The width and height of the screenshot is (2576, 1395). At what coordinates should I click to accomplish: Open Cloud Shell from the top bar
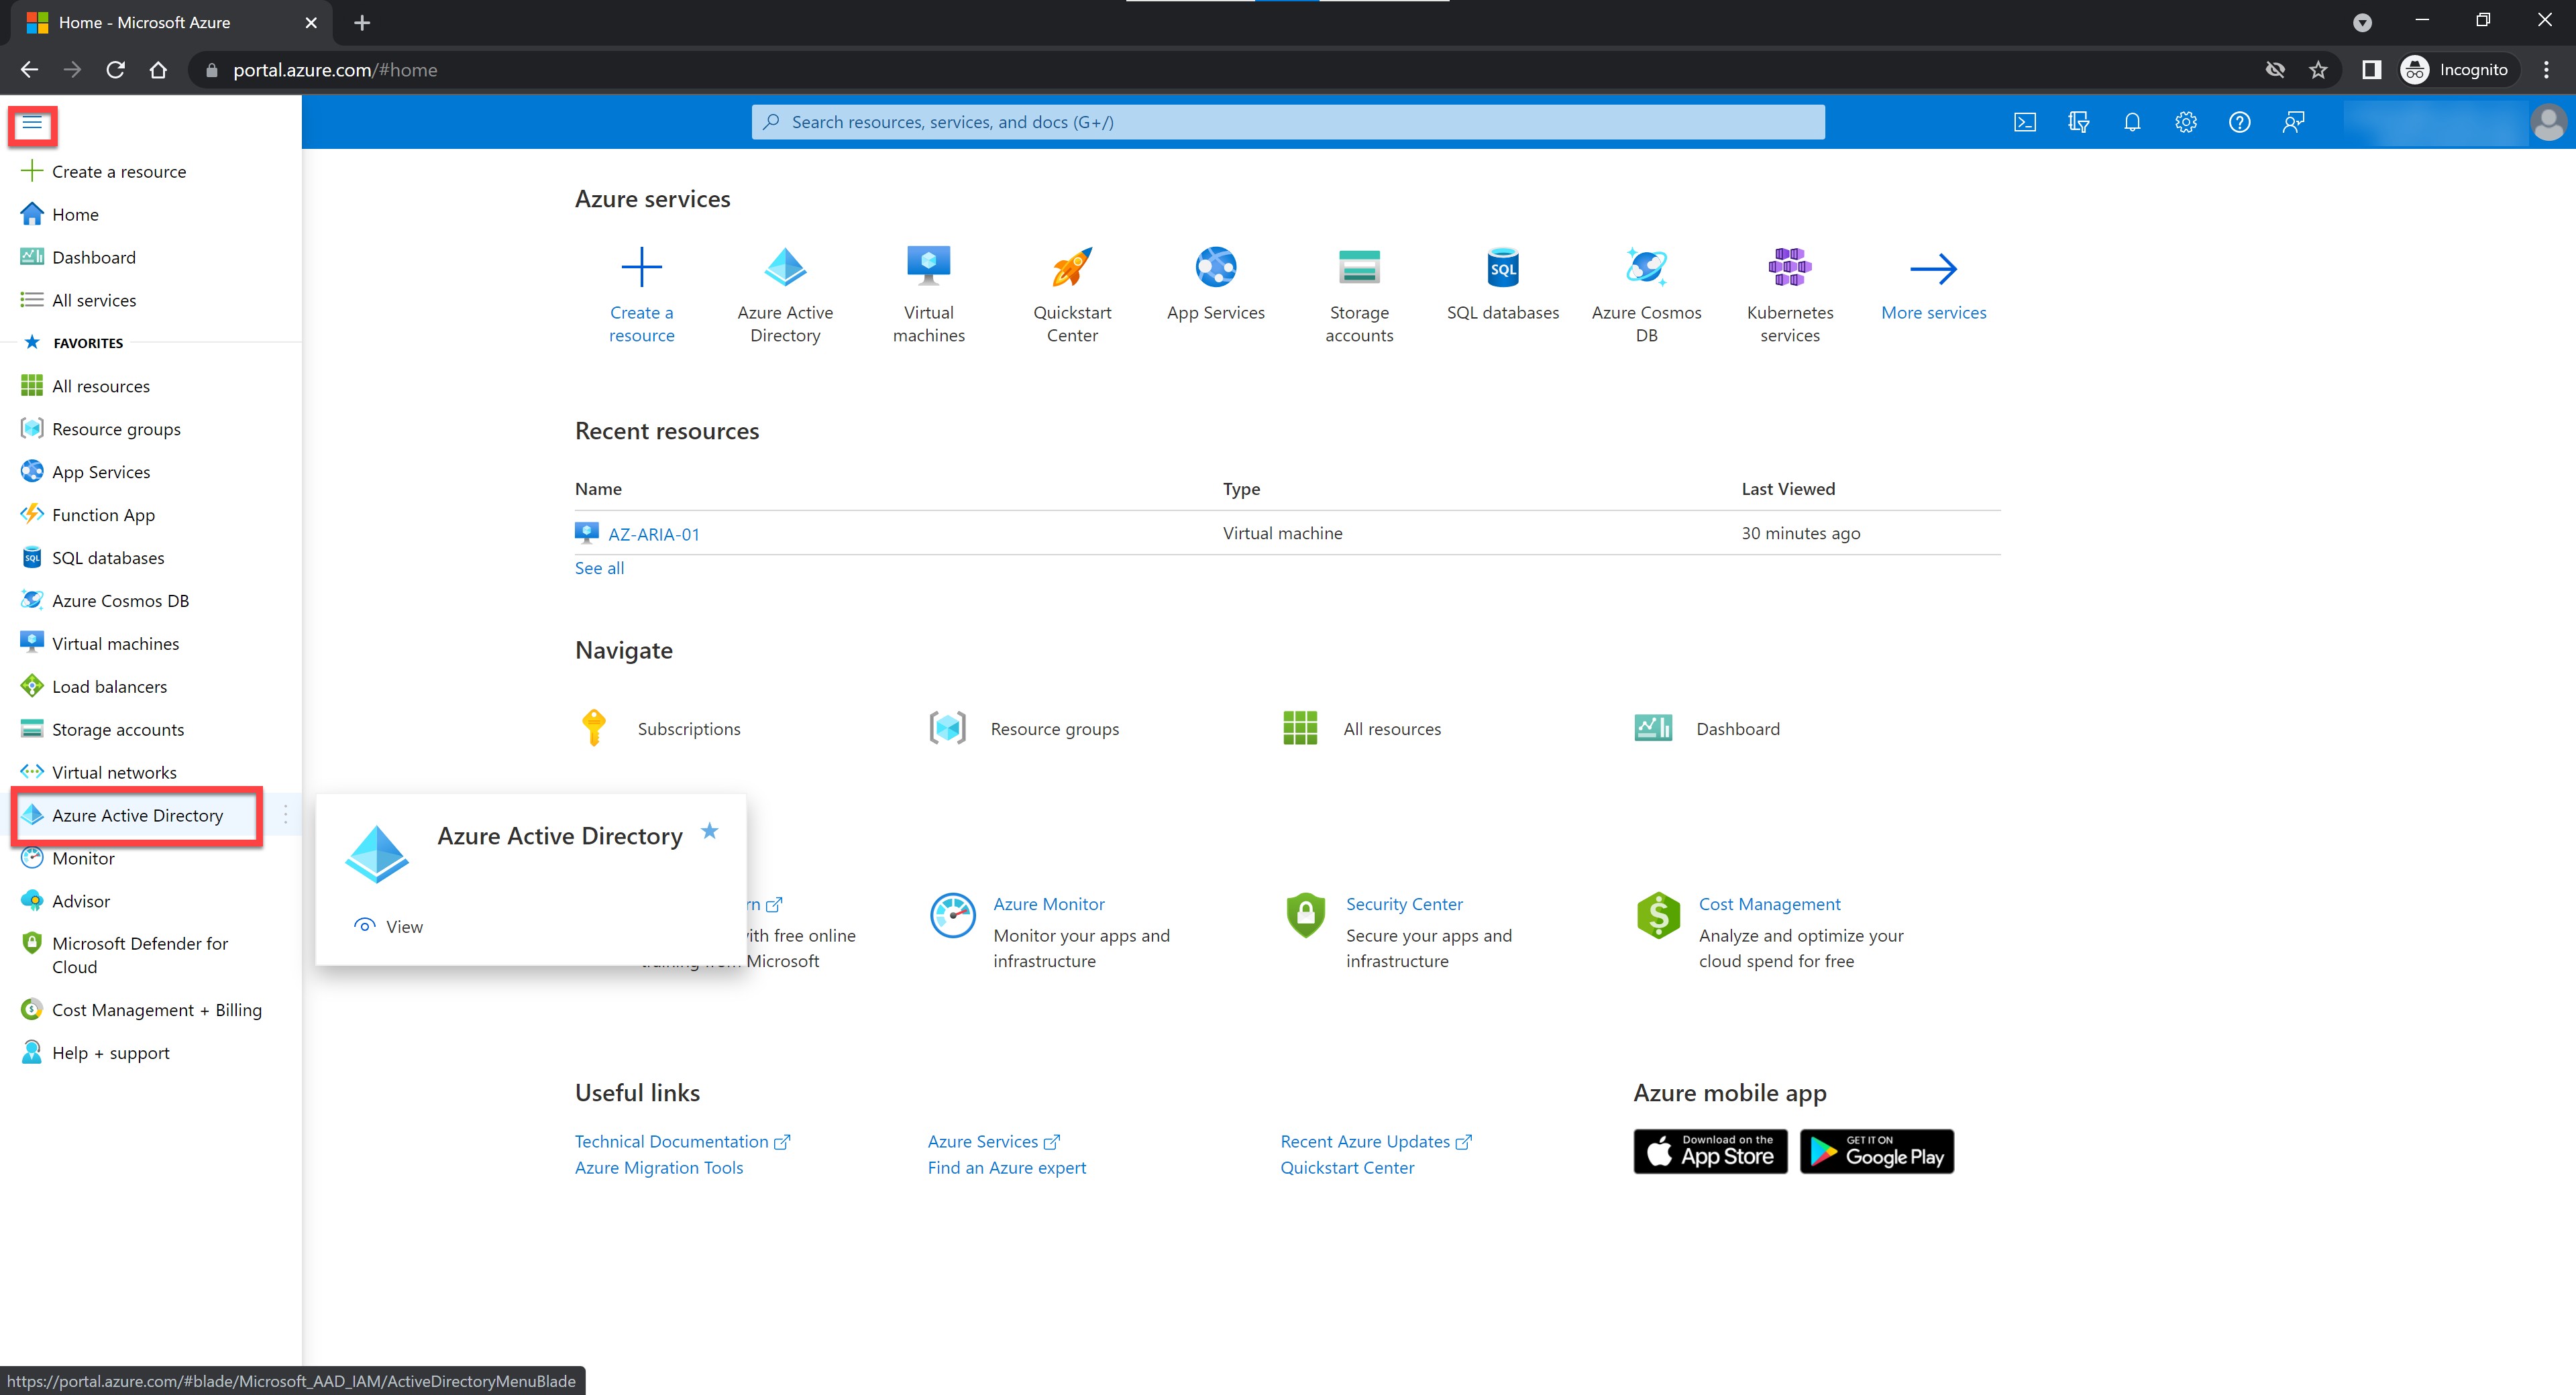pos(2024,122)
